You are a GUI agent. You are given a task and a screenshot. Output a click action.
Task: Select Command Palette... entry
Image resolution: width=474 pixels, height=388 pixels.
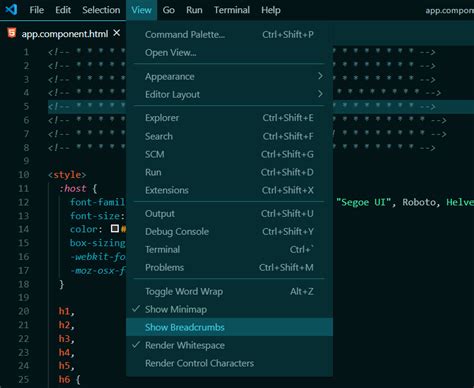pos(229,34)
